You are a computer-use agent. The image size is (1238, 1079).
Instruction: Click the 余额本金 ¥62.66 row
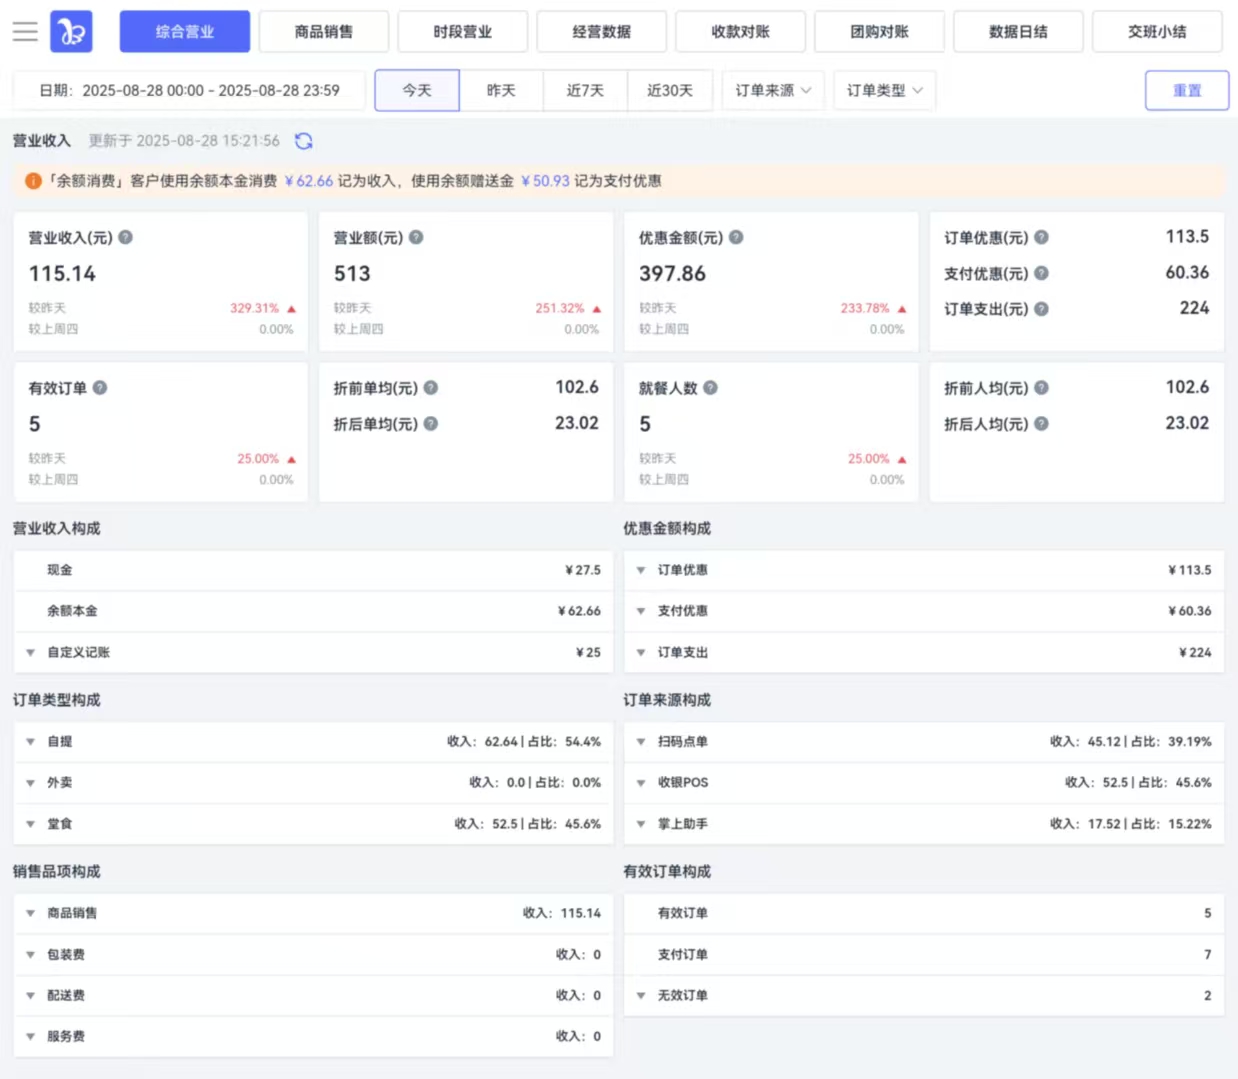click(313, 611)
